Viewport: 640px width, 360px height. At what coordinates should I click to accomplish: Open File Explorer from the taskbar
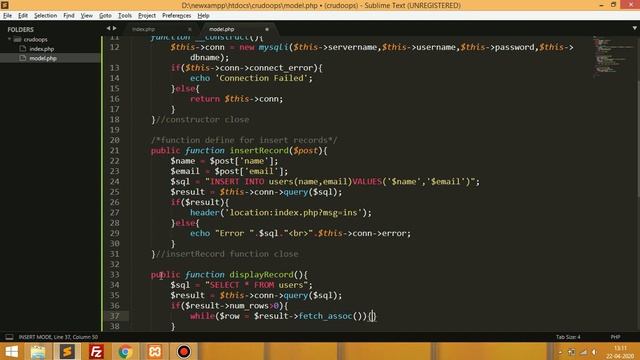pyautogui.click(x=38, y=351)
